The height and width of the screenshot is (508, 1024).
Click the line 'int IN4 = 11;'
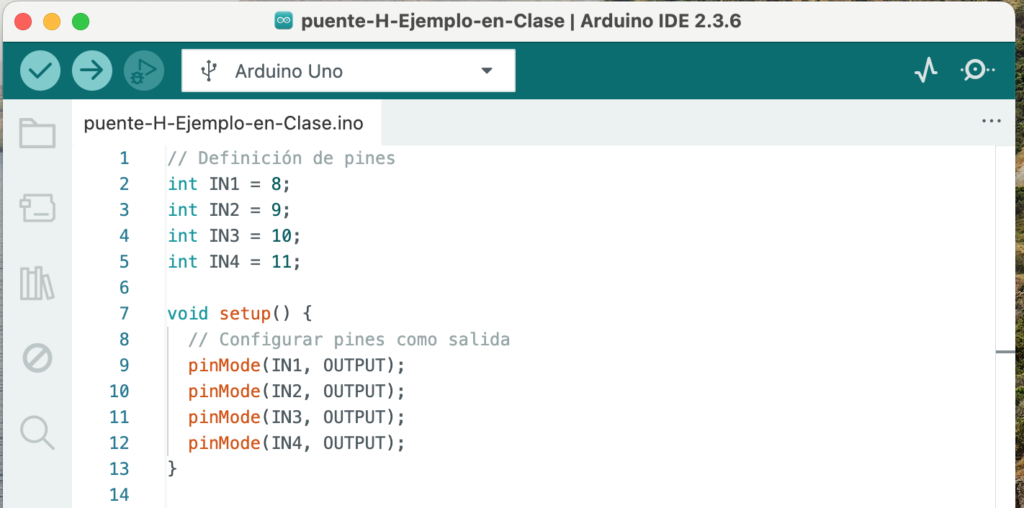click(234, 262)
